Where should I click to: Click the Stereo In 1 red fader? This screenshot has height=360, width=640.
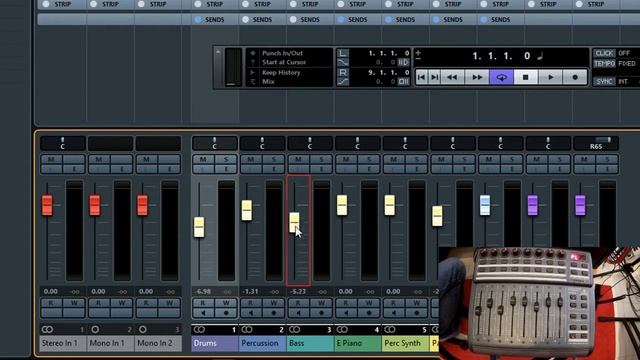pos(47,205)
